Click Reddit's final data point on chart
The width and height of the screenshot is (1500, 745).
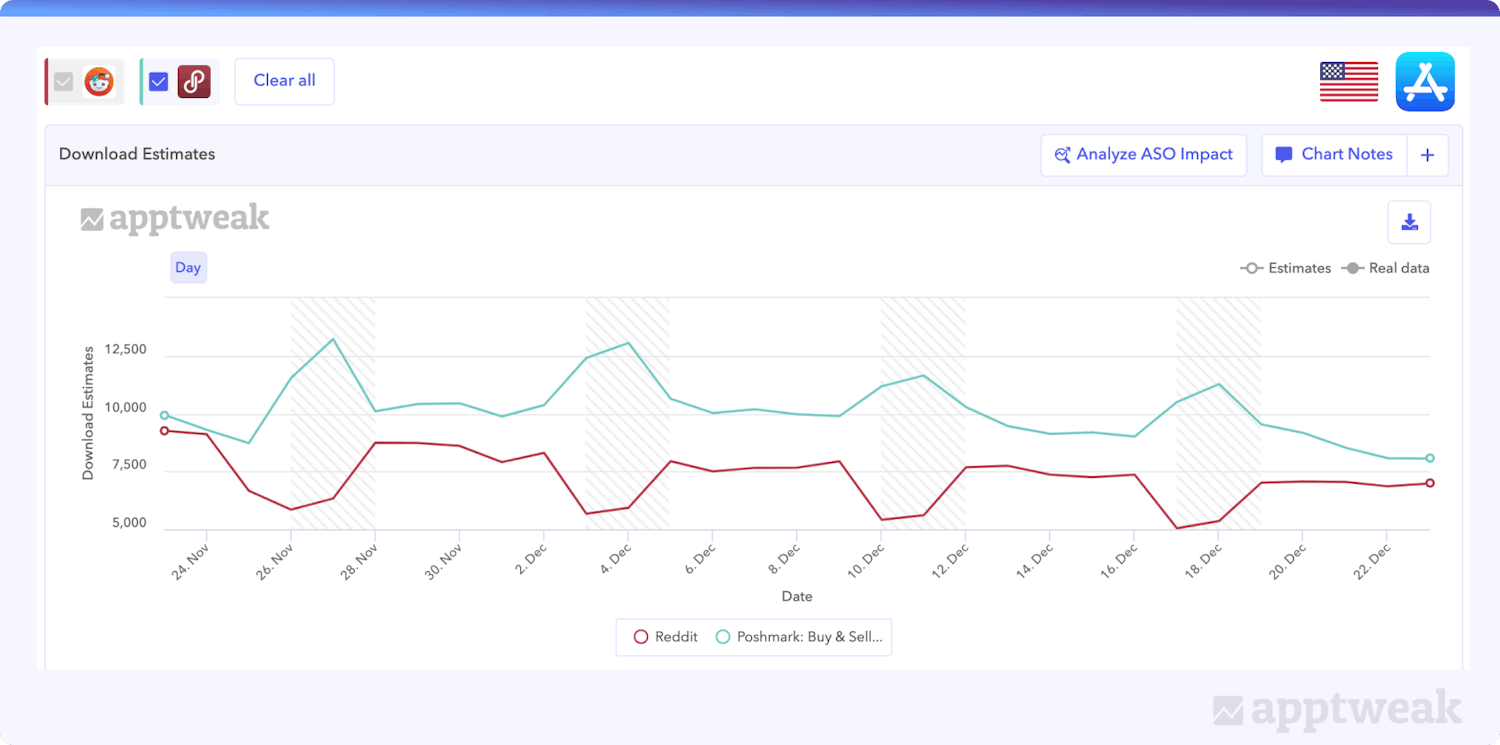click(1430, 483)
